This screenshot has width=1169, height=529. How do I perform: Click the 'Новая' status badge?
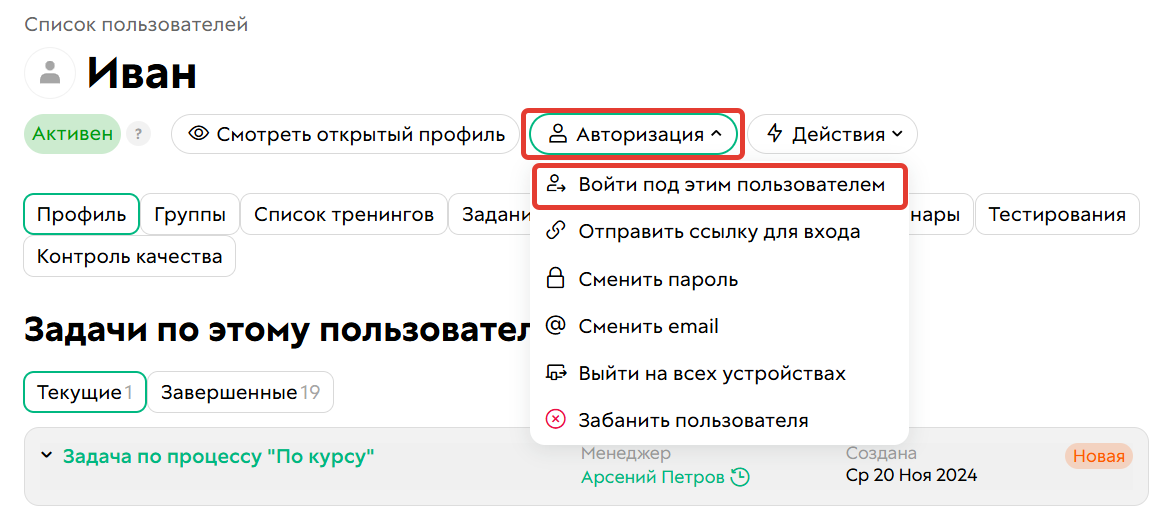(x=1099, y=457)
